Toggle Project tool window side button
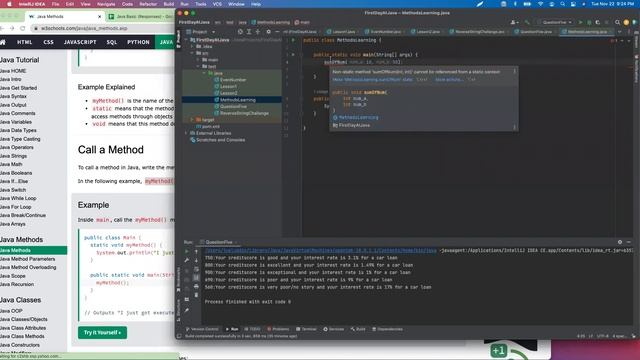This screenshot has height=360, width=640. (x=178, y=39)
